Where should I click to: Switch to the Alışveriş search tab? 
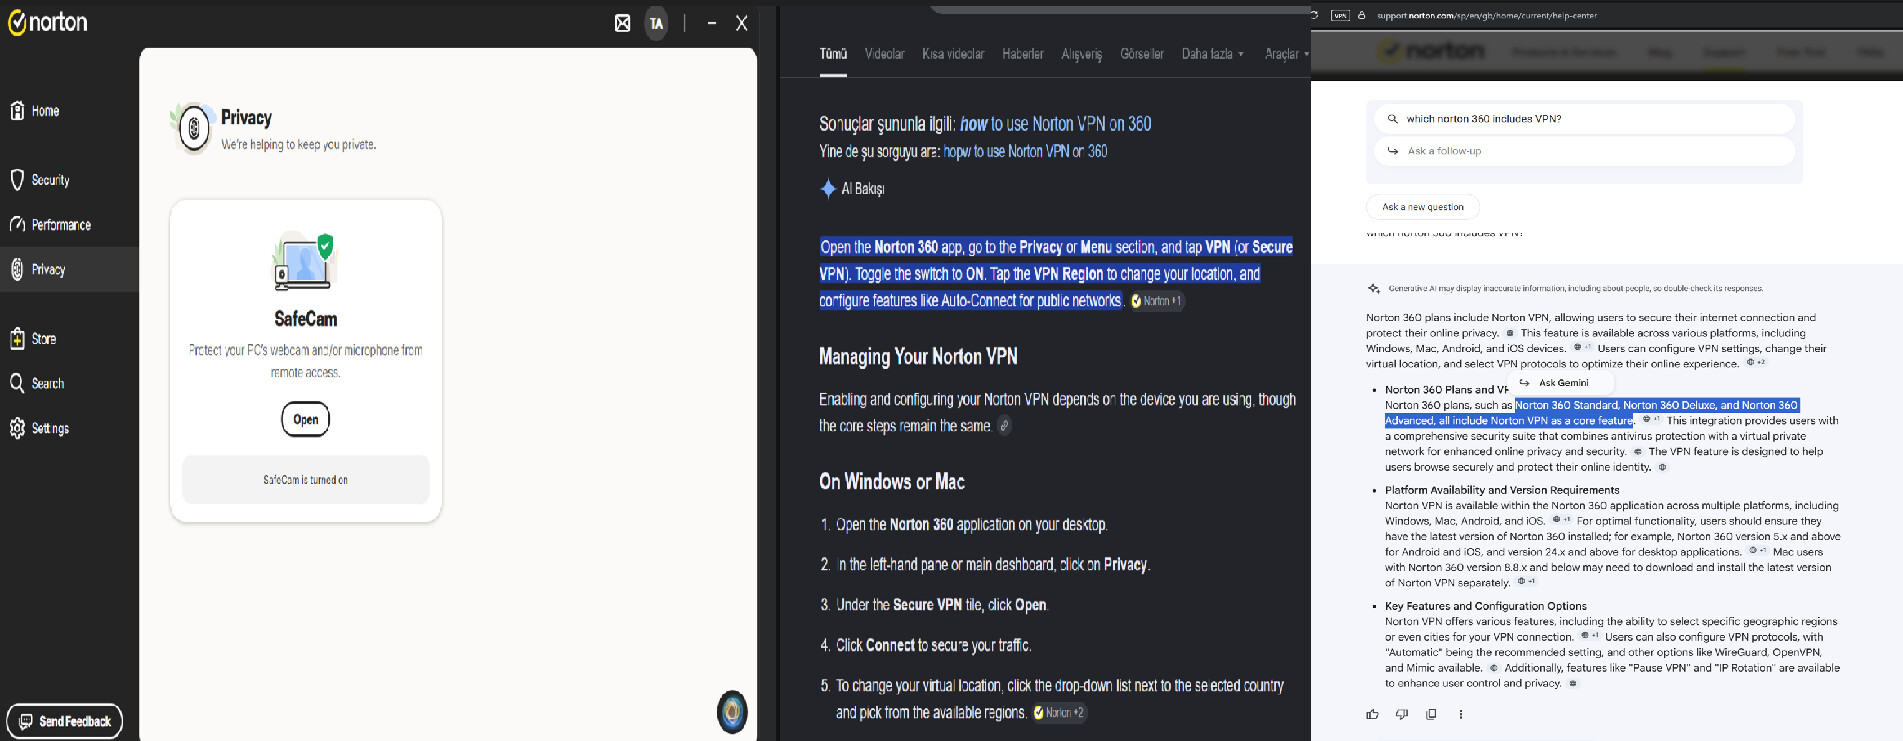point(1082,54)
